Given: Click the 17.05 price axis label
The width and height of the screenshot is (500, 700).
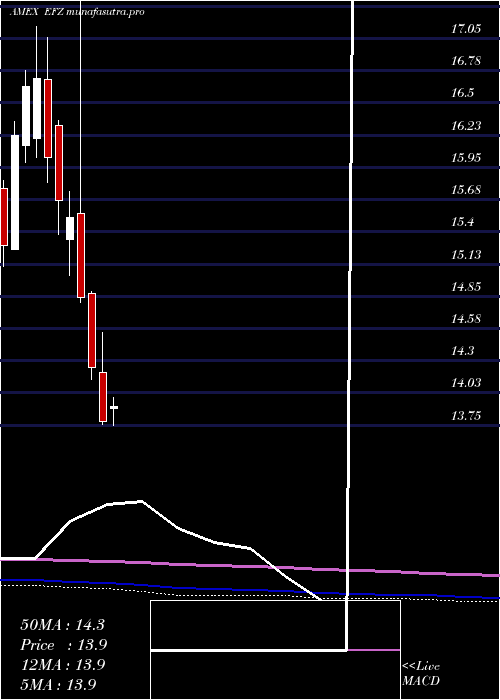Looking at the screenshot, I should (466, 29).
